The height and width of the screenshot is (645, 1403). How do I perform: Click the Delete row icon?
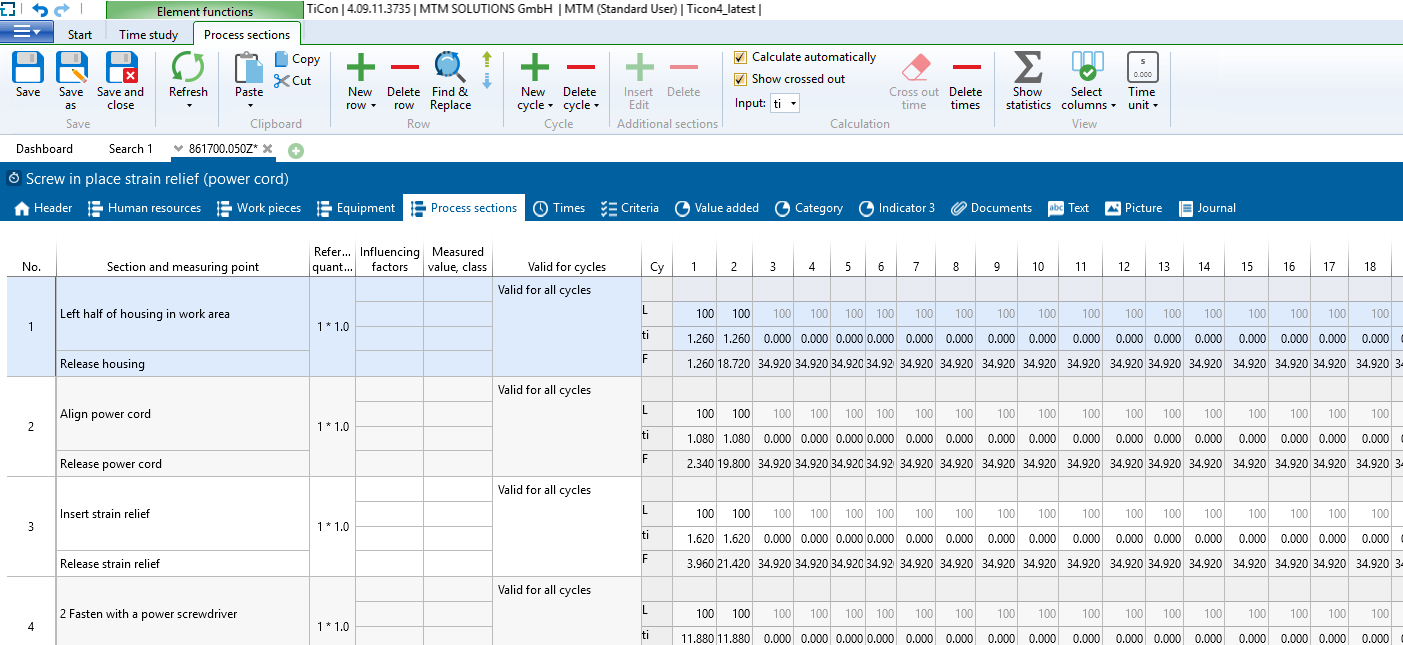[x=404, y=68]
